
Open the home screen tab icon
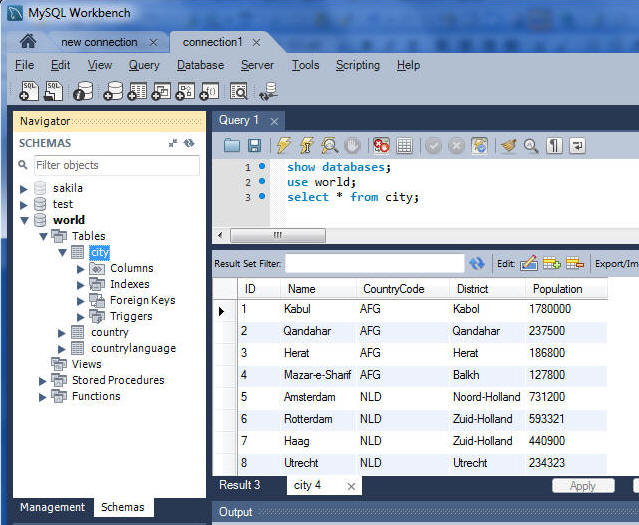pyautogui.click(x=28, y=41)
